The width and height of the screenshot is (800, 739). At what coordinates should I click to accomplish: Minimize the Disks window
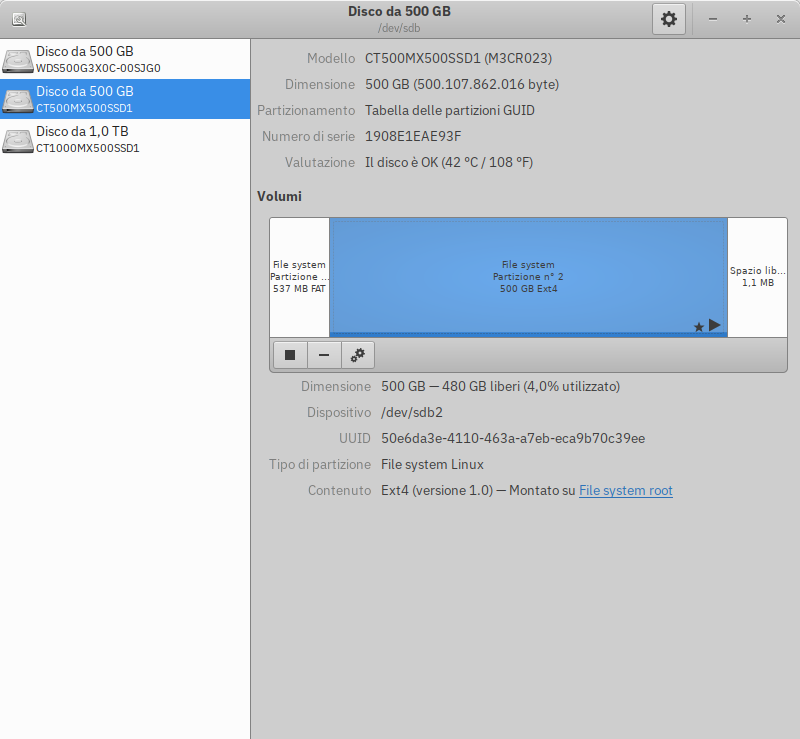tap(713, 19)
